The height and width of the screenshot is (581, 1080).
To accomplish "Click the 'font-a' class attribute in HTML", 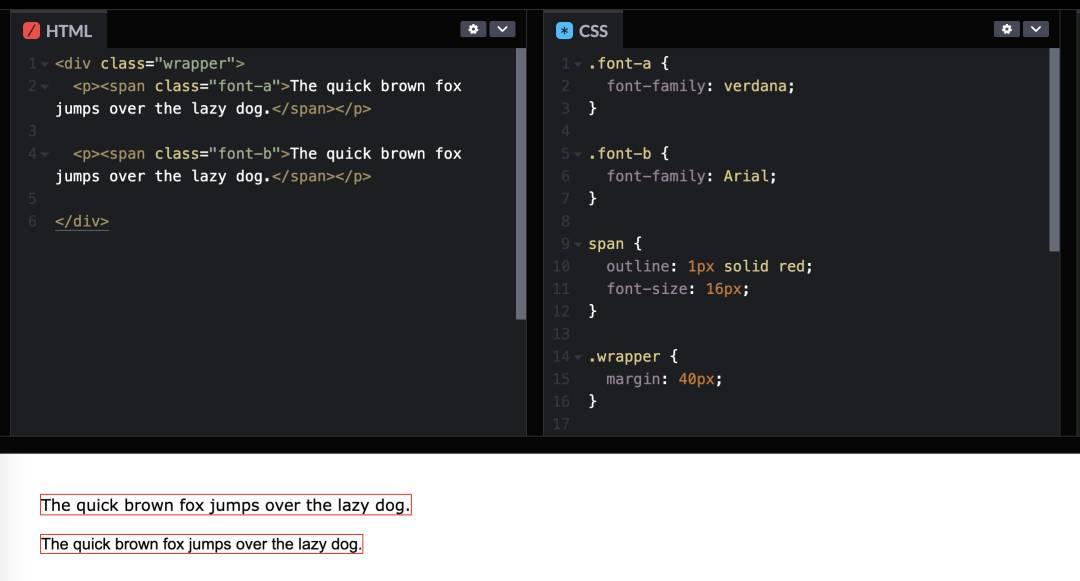I will 244,86.
